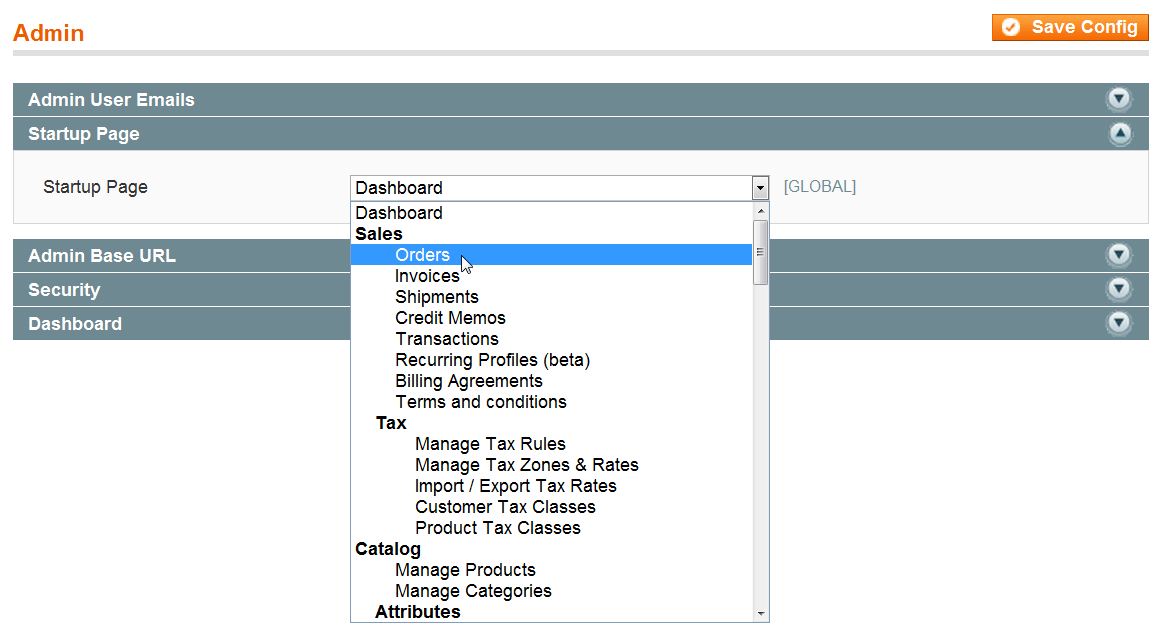Collapse the Startup Page section arrow
1160x633 pixels.
[x=1119, y=134]
